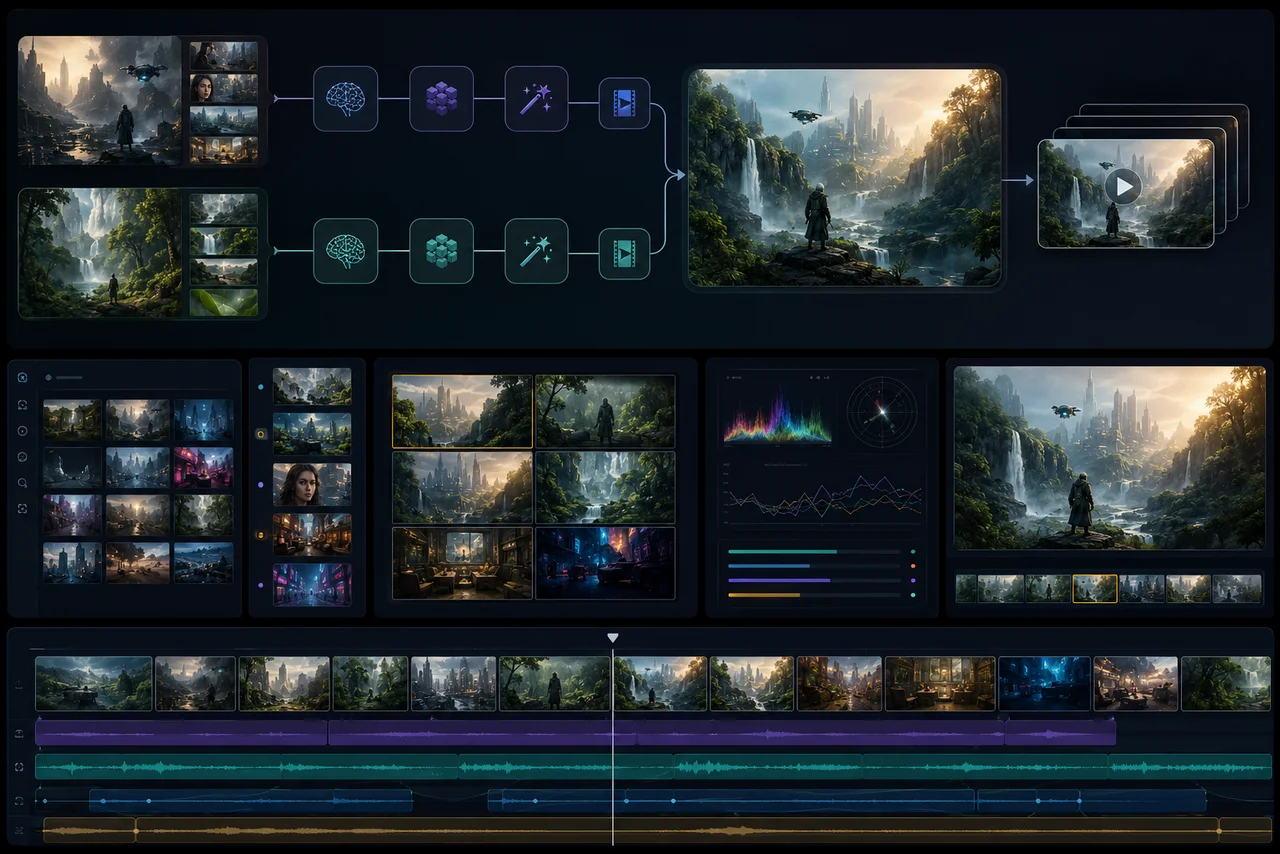This screenshot has height=854, width=1280.
Task: Open the forest waterfall source image at left
Action: tap(100, 253)
